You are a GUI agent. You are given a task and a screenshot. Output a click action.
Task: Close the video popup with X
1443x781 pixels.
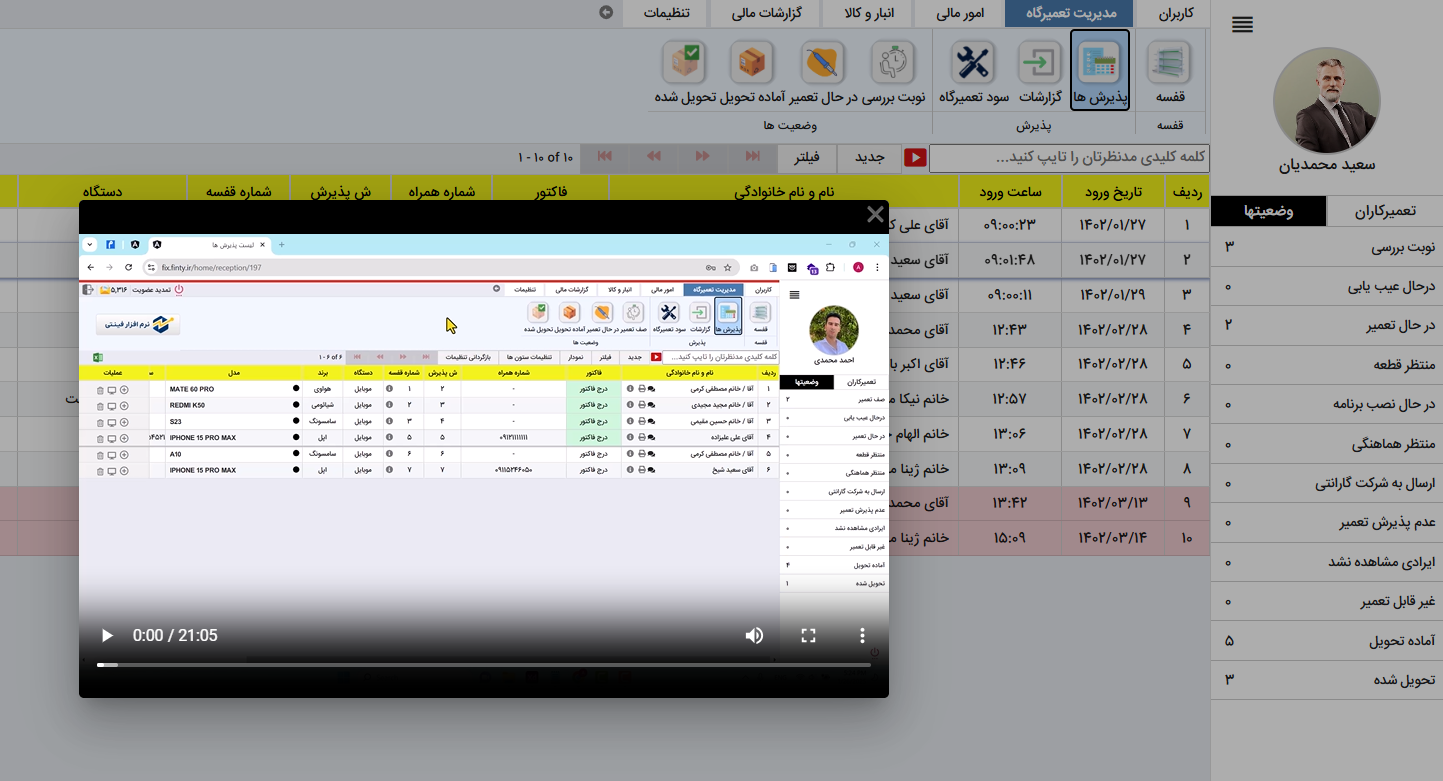(x=875, y=214)
